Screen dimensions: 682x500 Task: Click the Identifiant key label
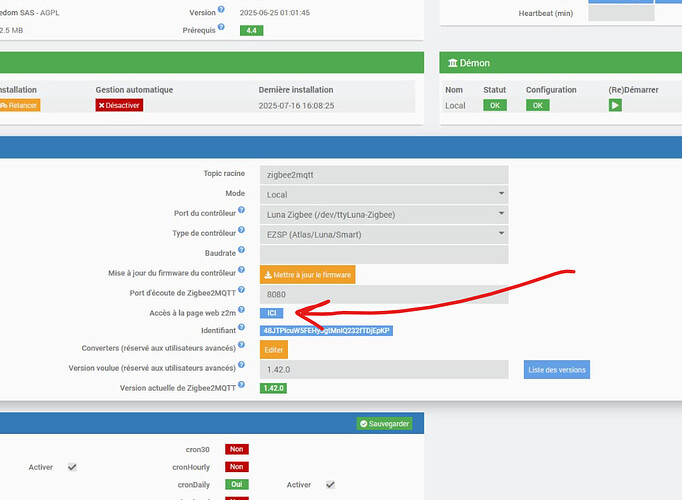coord(326,331)
